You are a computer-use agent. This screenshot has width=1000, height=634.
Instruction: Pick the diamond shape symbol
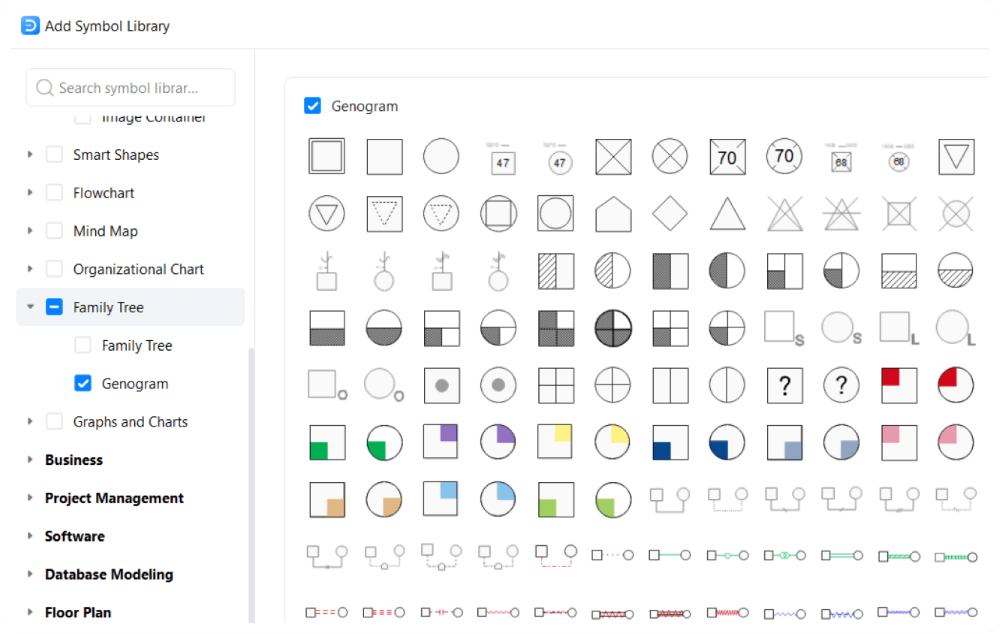tap(670, 214)
